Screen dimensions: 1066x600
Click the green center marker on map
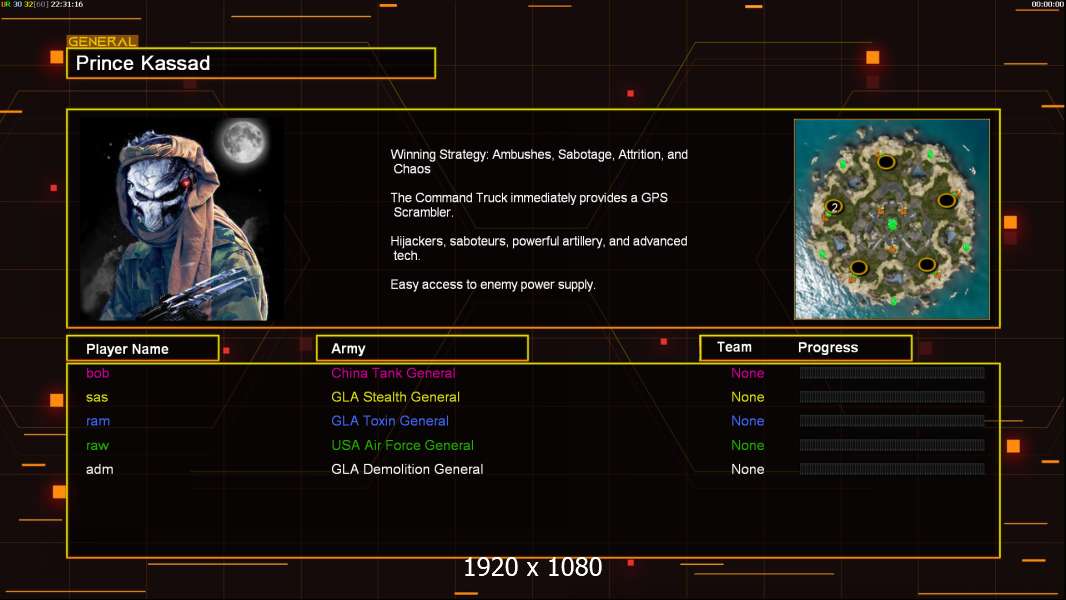pyautogui.click(x=892, y=224)
